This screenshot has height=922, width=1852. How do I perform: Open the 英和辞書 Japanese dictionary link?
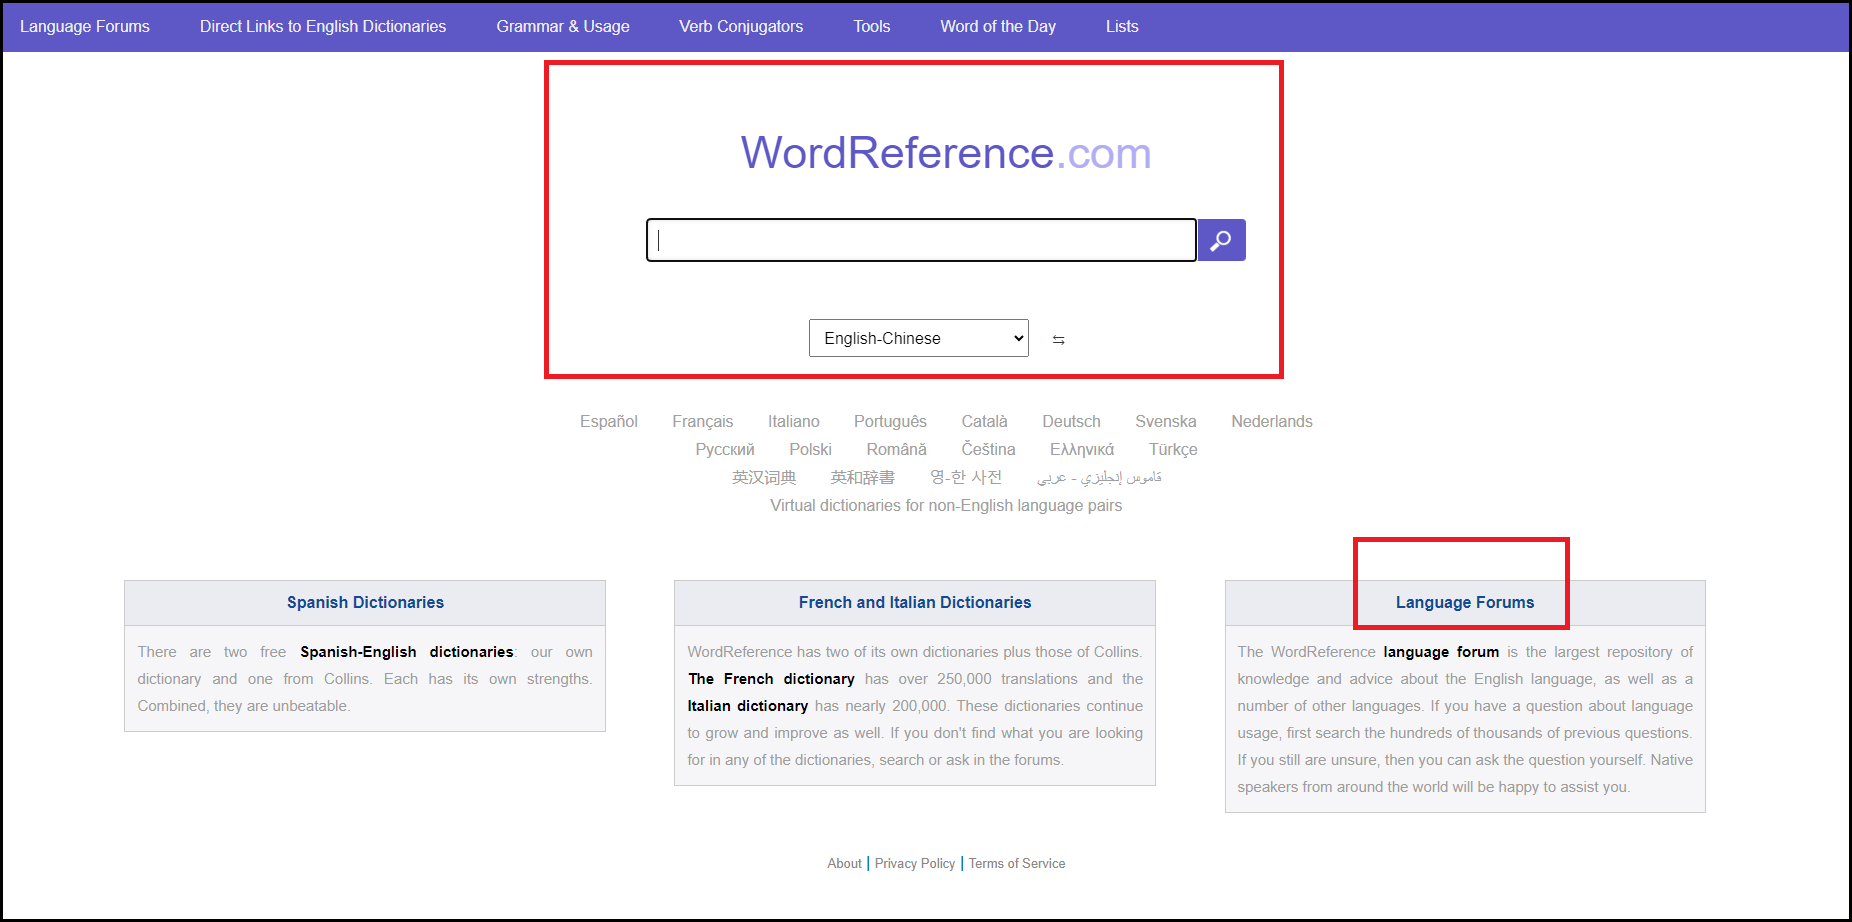[x=863, y=477]
